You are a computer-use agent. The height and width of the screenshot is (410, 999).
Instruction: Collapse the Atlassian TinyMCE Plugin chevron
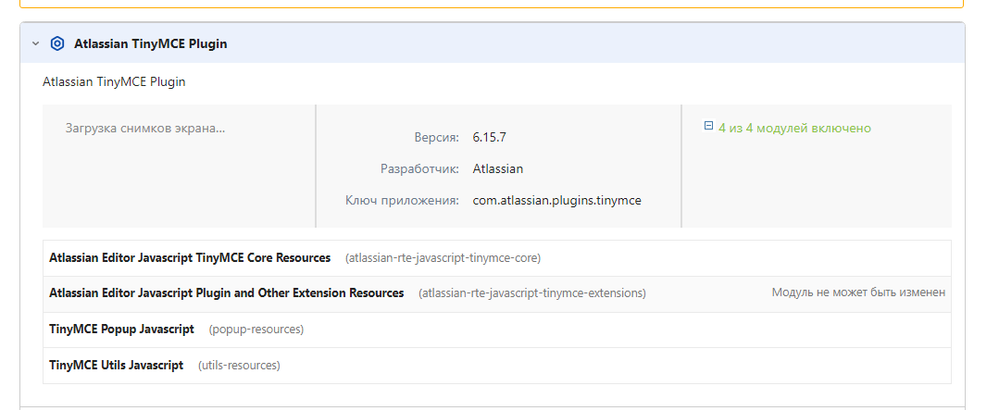point(36,44)
